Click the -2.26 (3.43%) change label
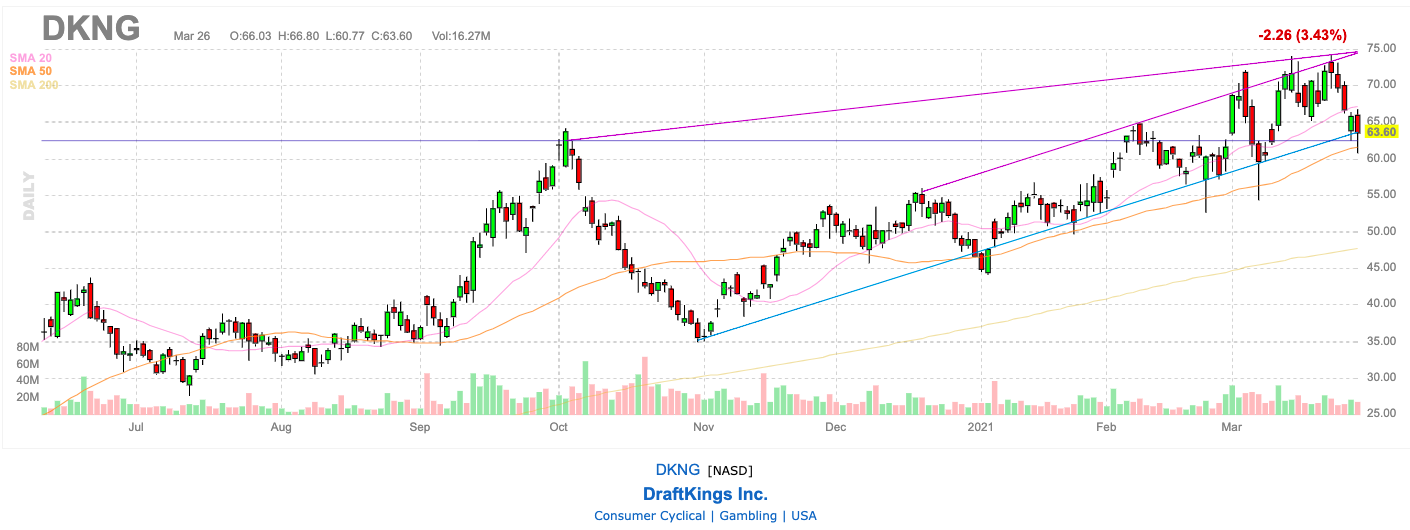Image resolution: width=1410 pixels, height=530 pixels. click(x=1302, y=35)
